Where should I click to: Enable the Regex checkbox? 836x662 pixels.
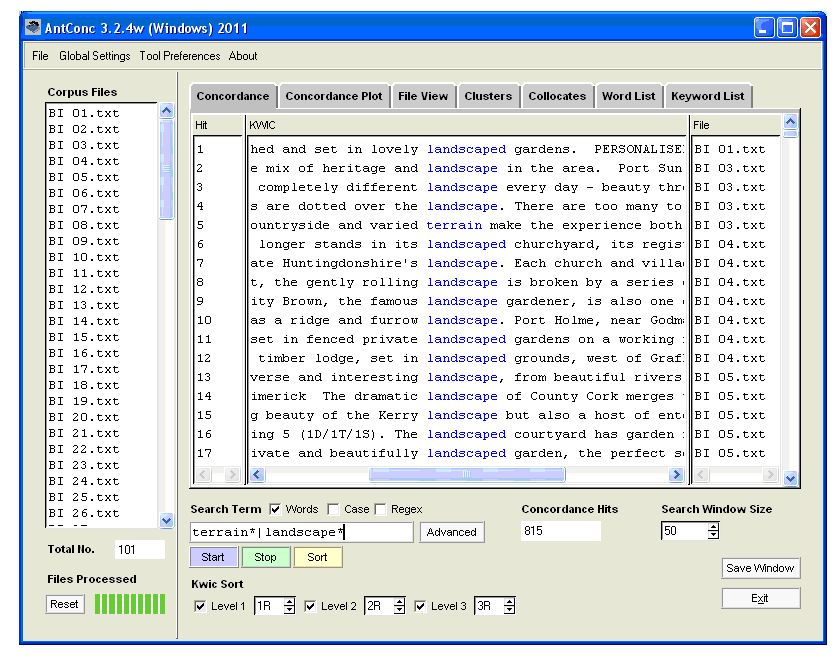tap(380, 510)
